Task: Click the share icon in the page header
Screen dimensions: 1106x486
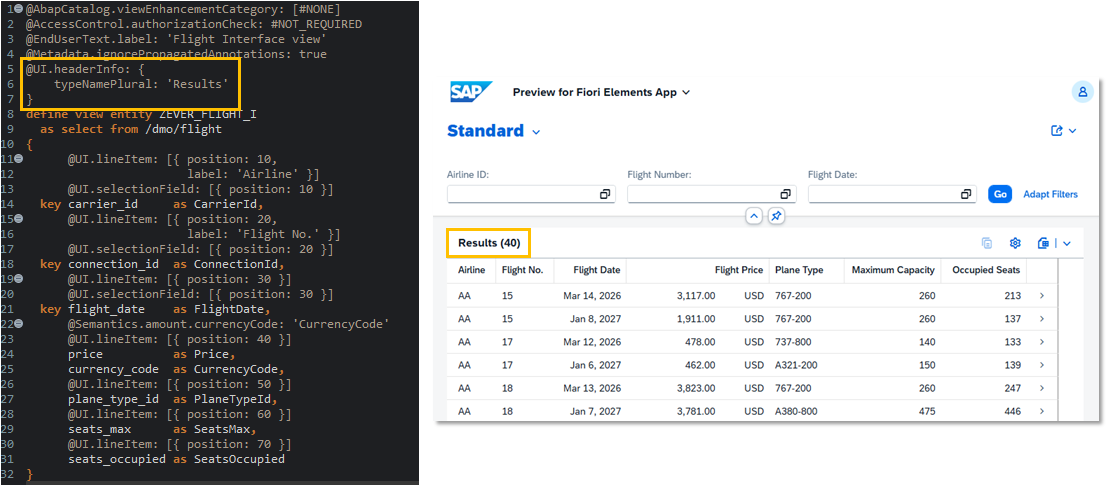Action: [1057, 130]
